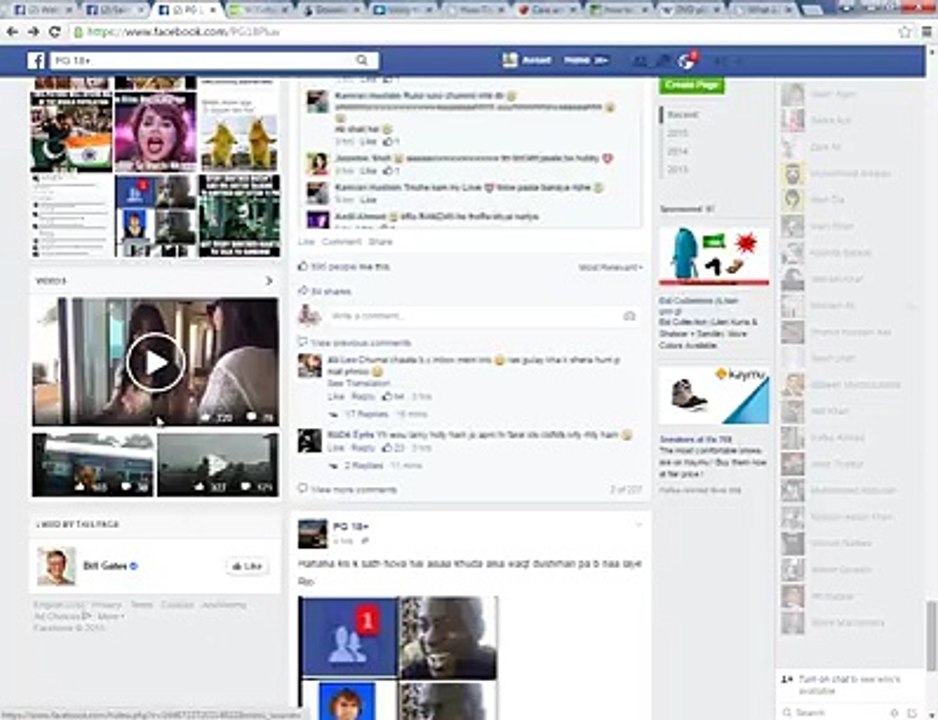Click the search magnifier icon in Facebook bar

coord(362,60)
